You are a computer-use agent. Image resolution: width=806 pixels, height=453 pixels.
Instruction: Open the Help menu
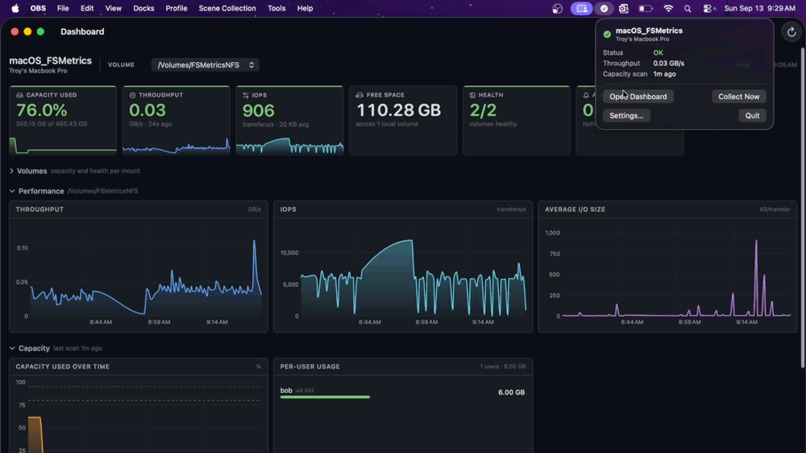(x=305, y=8)
